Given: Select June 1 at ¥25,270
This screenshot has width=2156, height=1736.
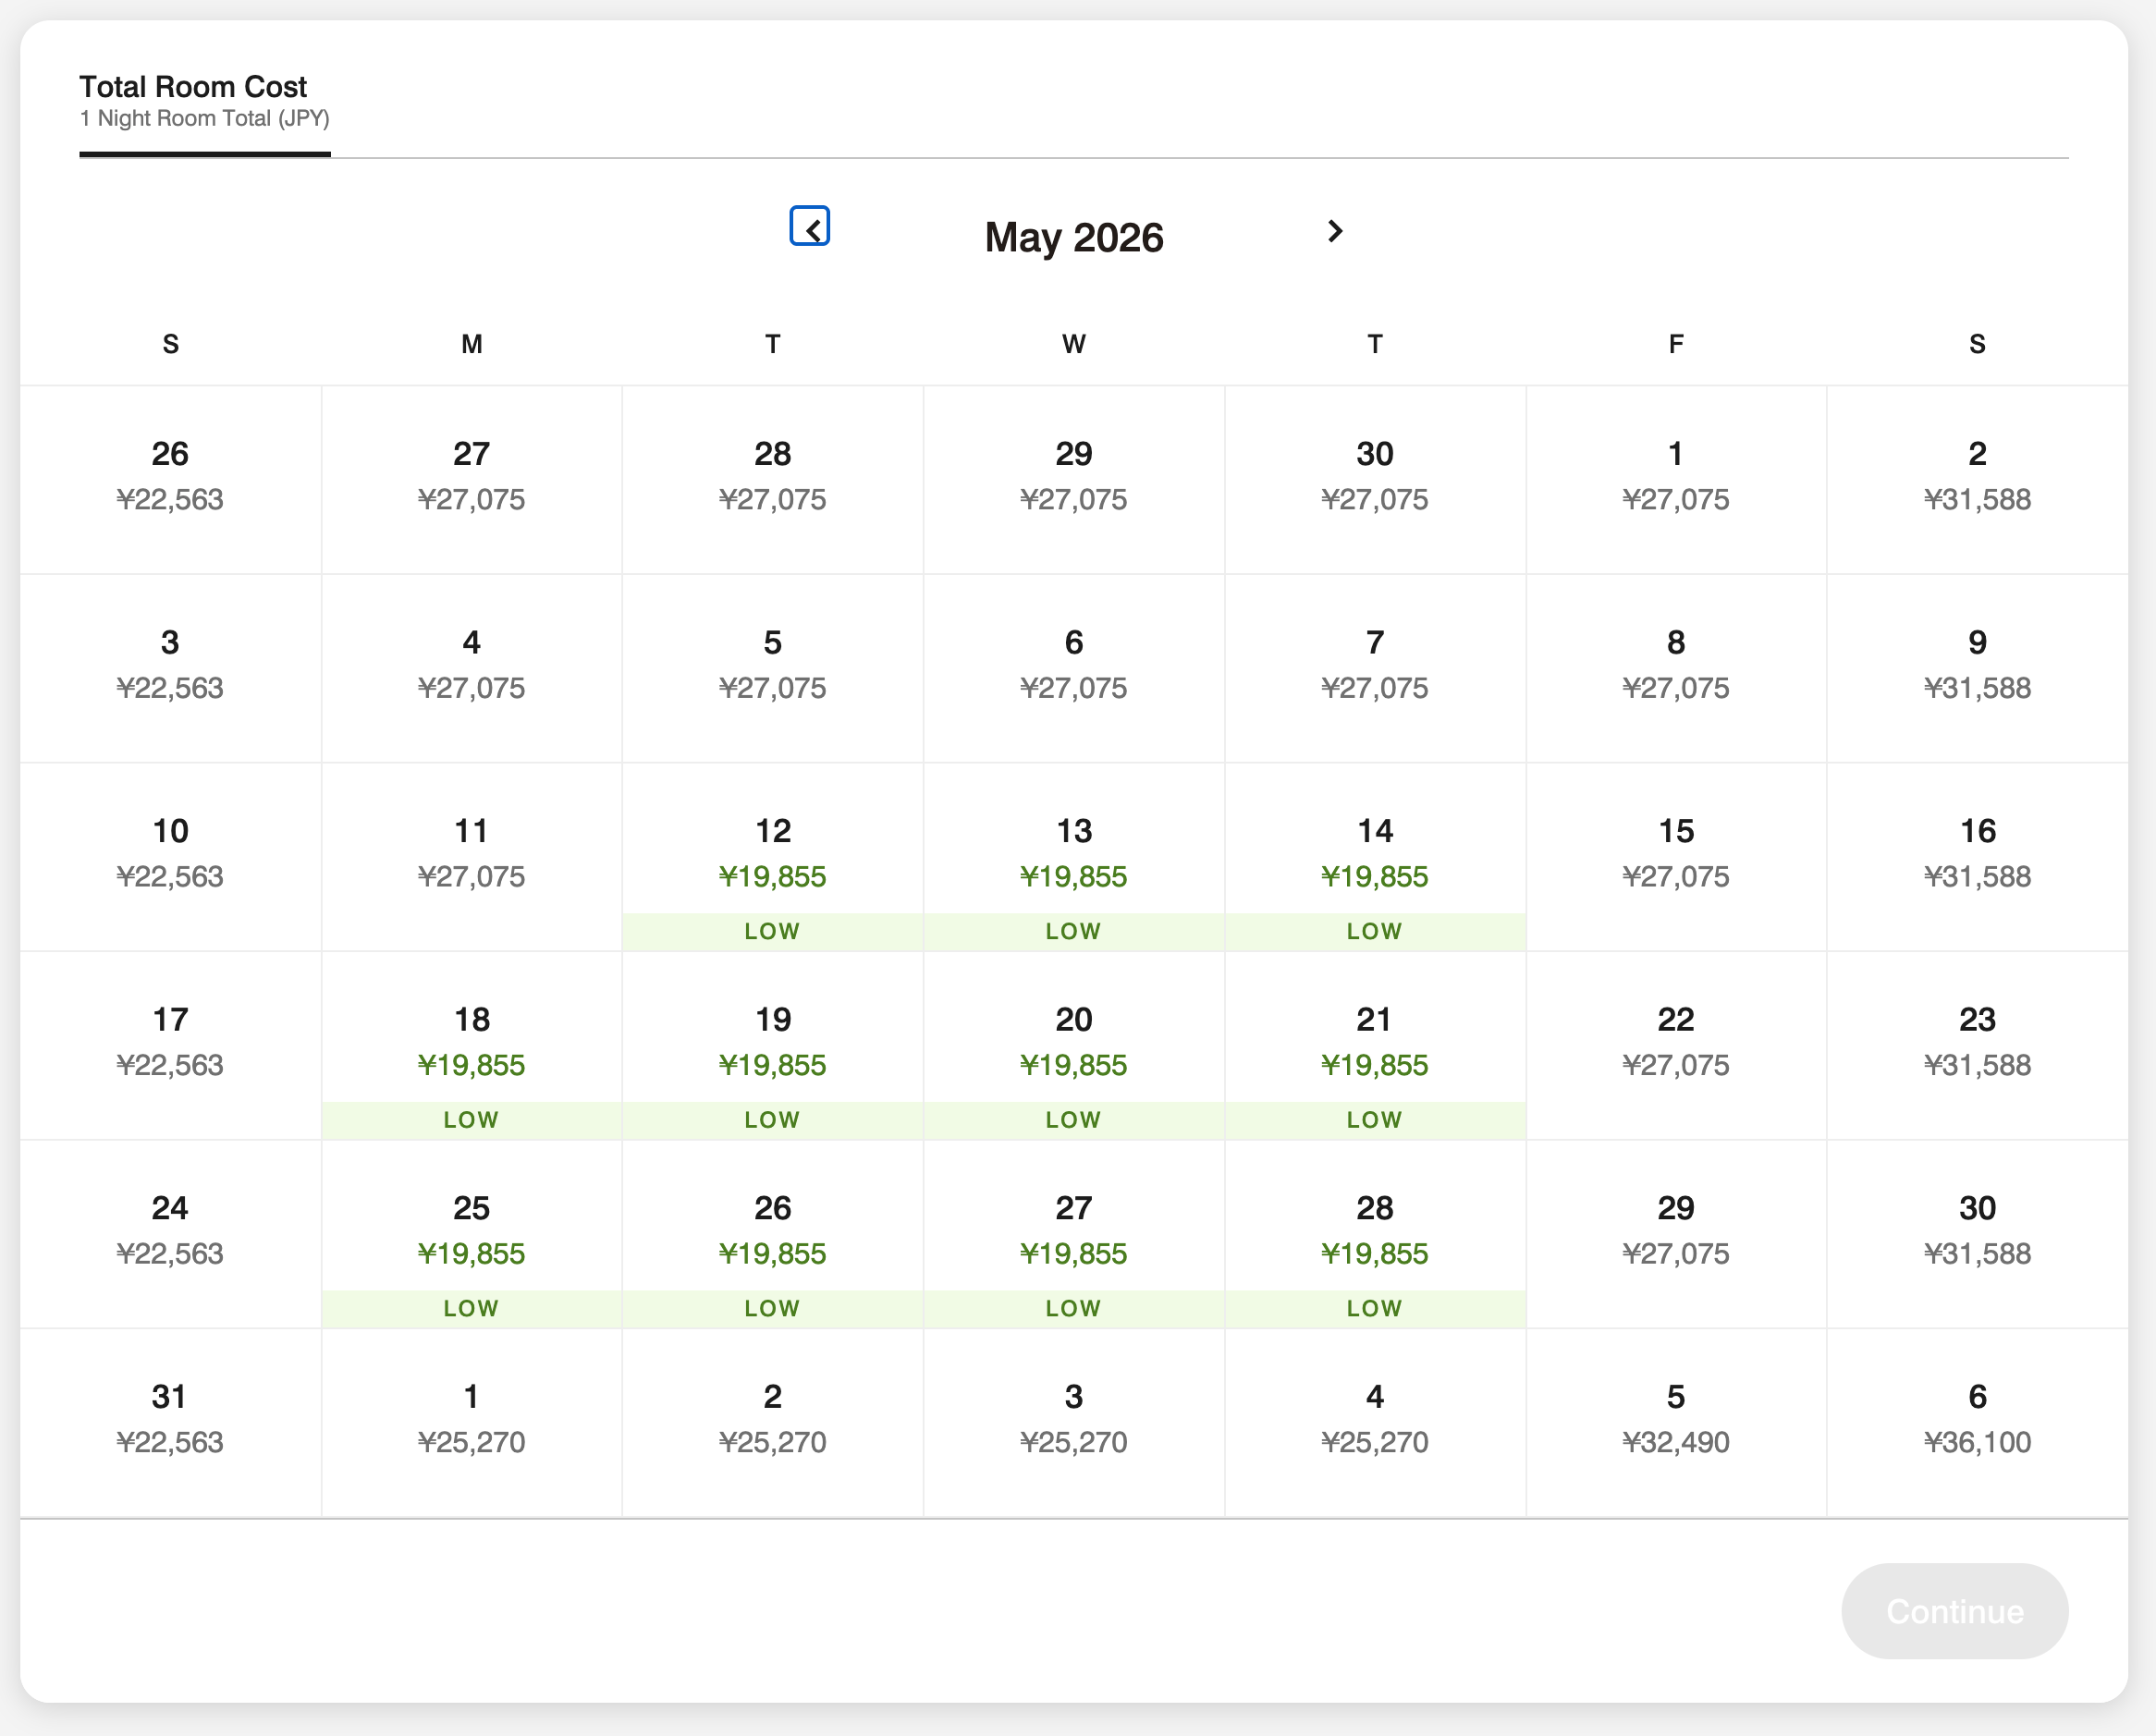Looking at the screenshot, I should point(471,1420).
